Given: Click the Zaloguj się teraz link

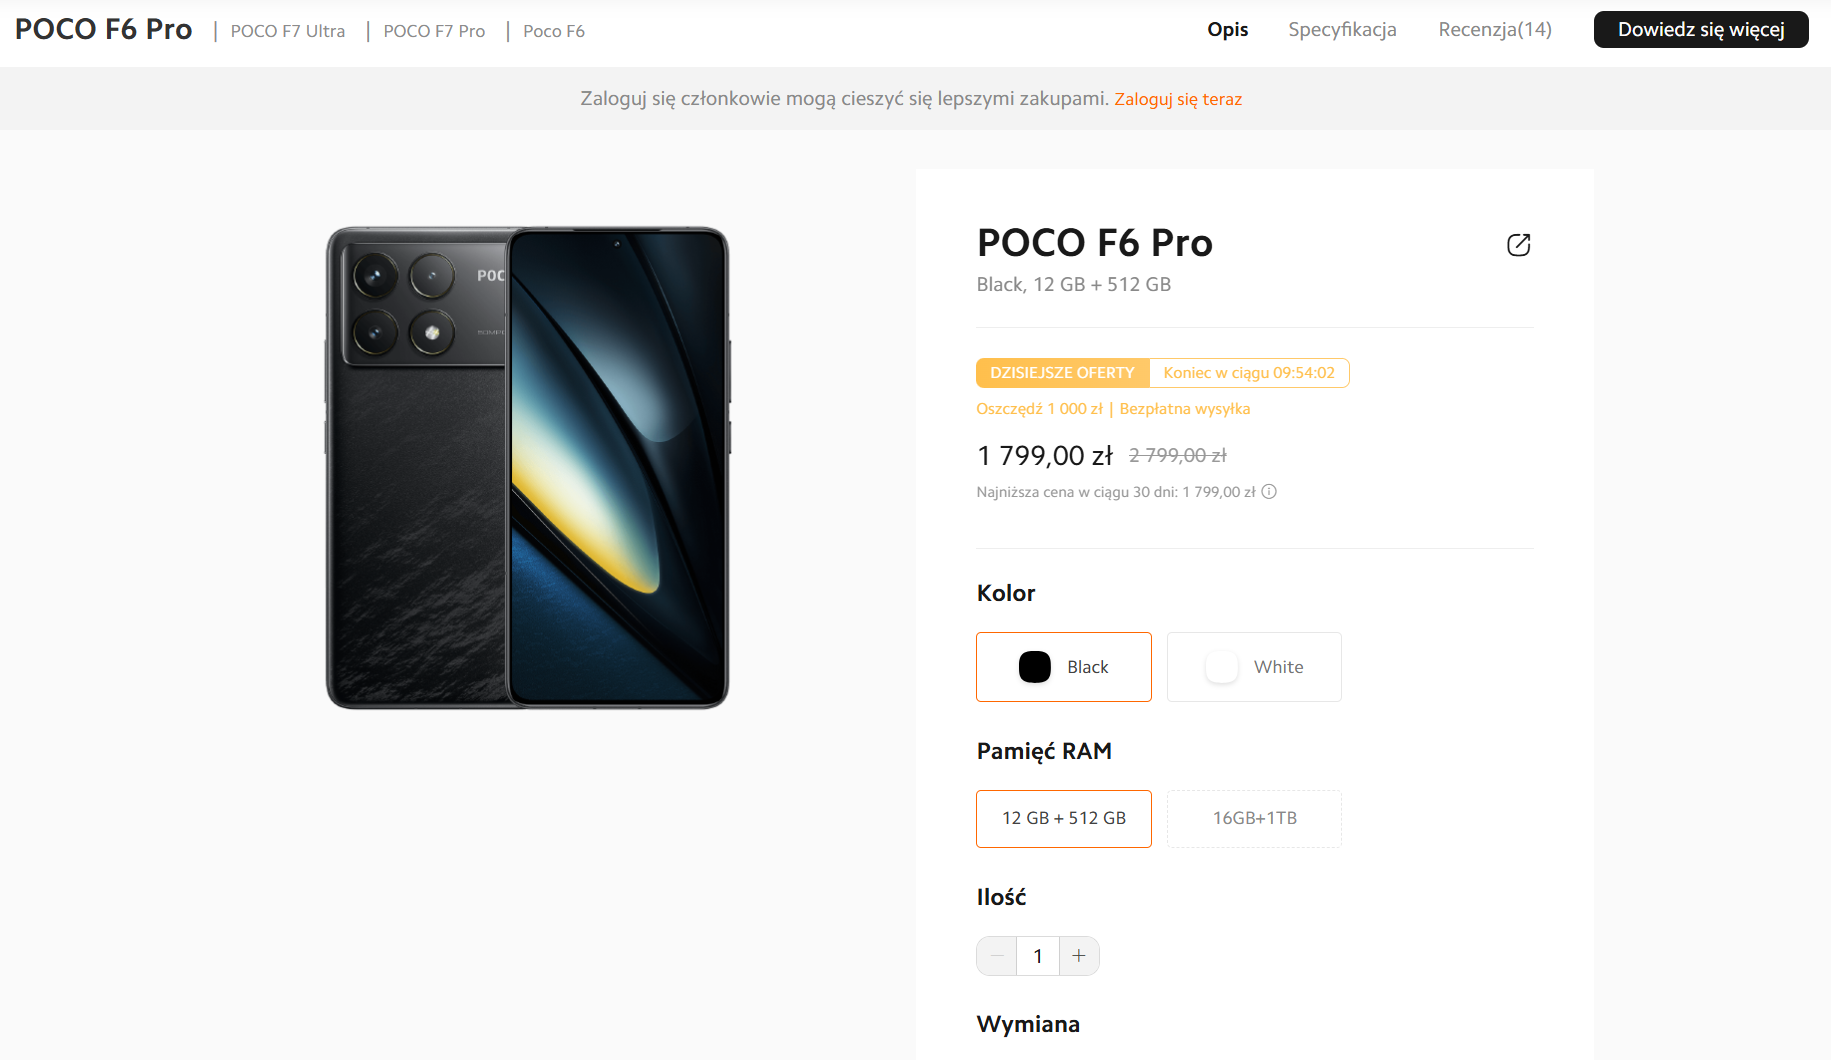Looking at the screenshot, I should coord(1178,99).
